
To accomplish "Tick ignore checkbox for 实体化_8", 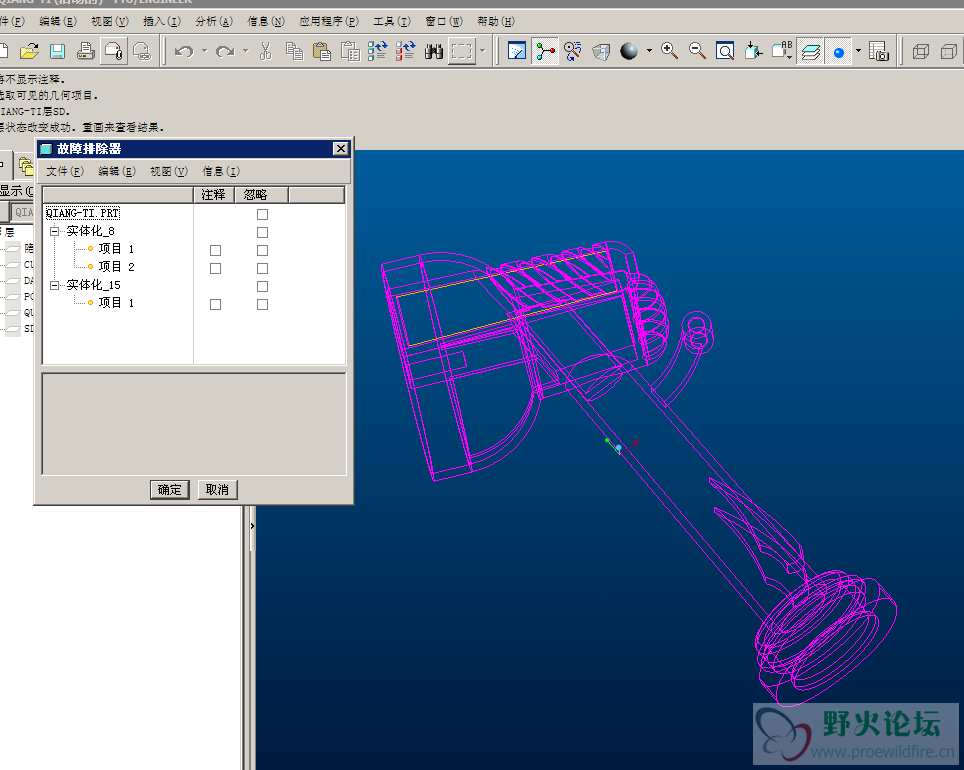I will (x=263, y=232).
